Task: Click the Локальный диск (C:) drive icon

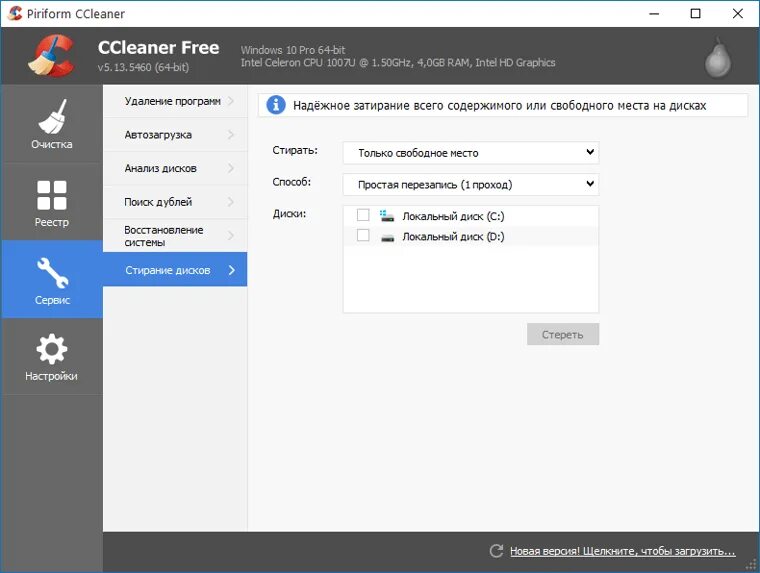Action: click(x=387, y=216)
